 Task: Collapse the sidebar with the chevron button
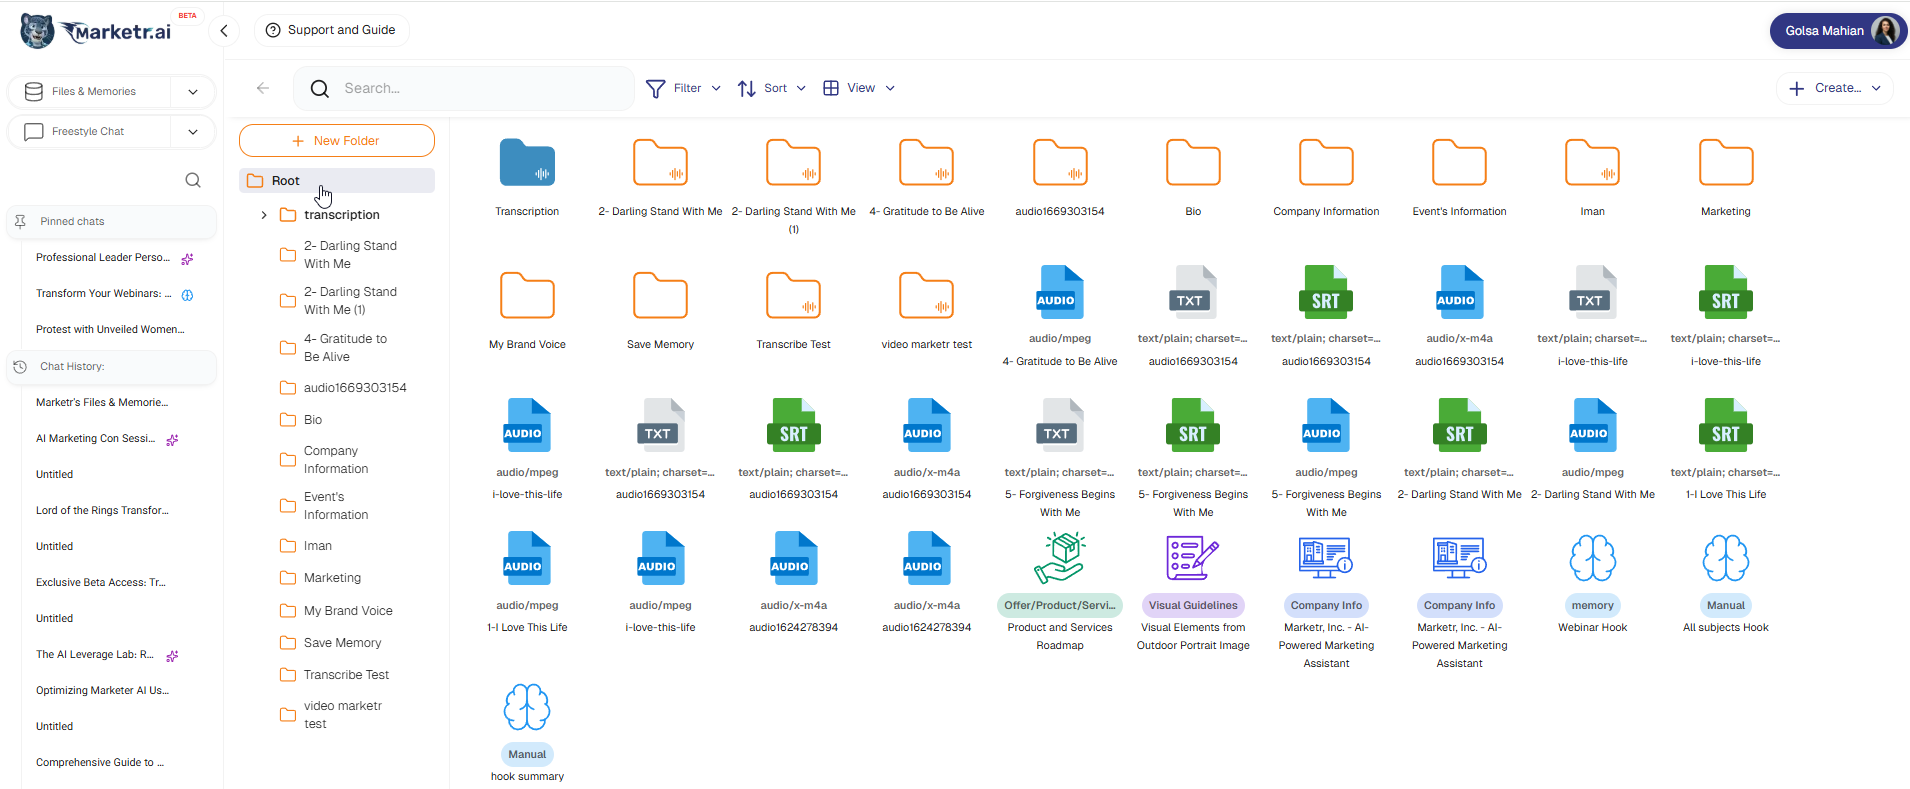pyautogui.click(x=224, y=31)
